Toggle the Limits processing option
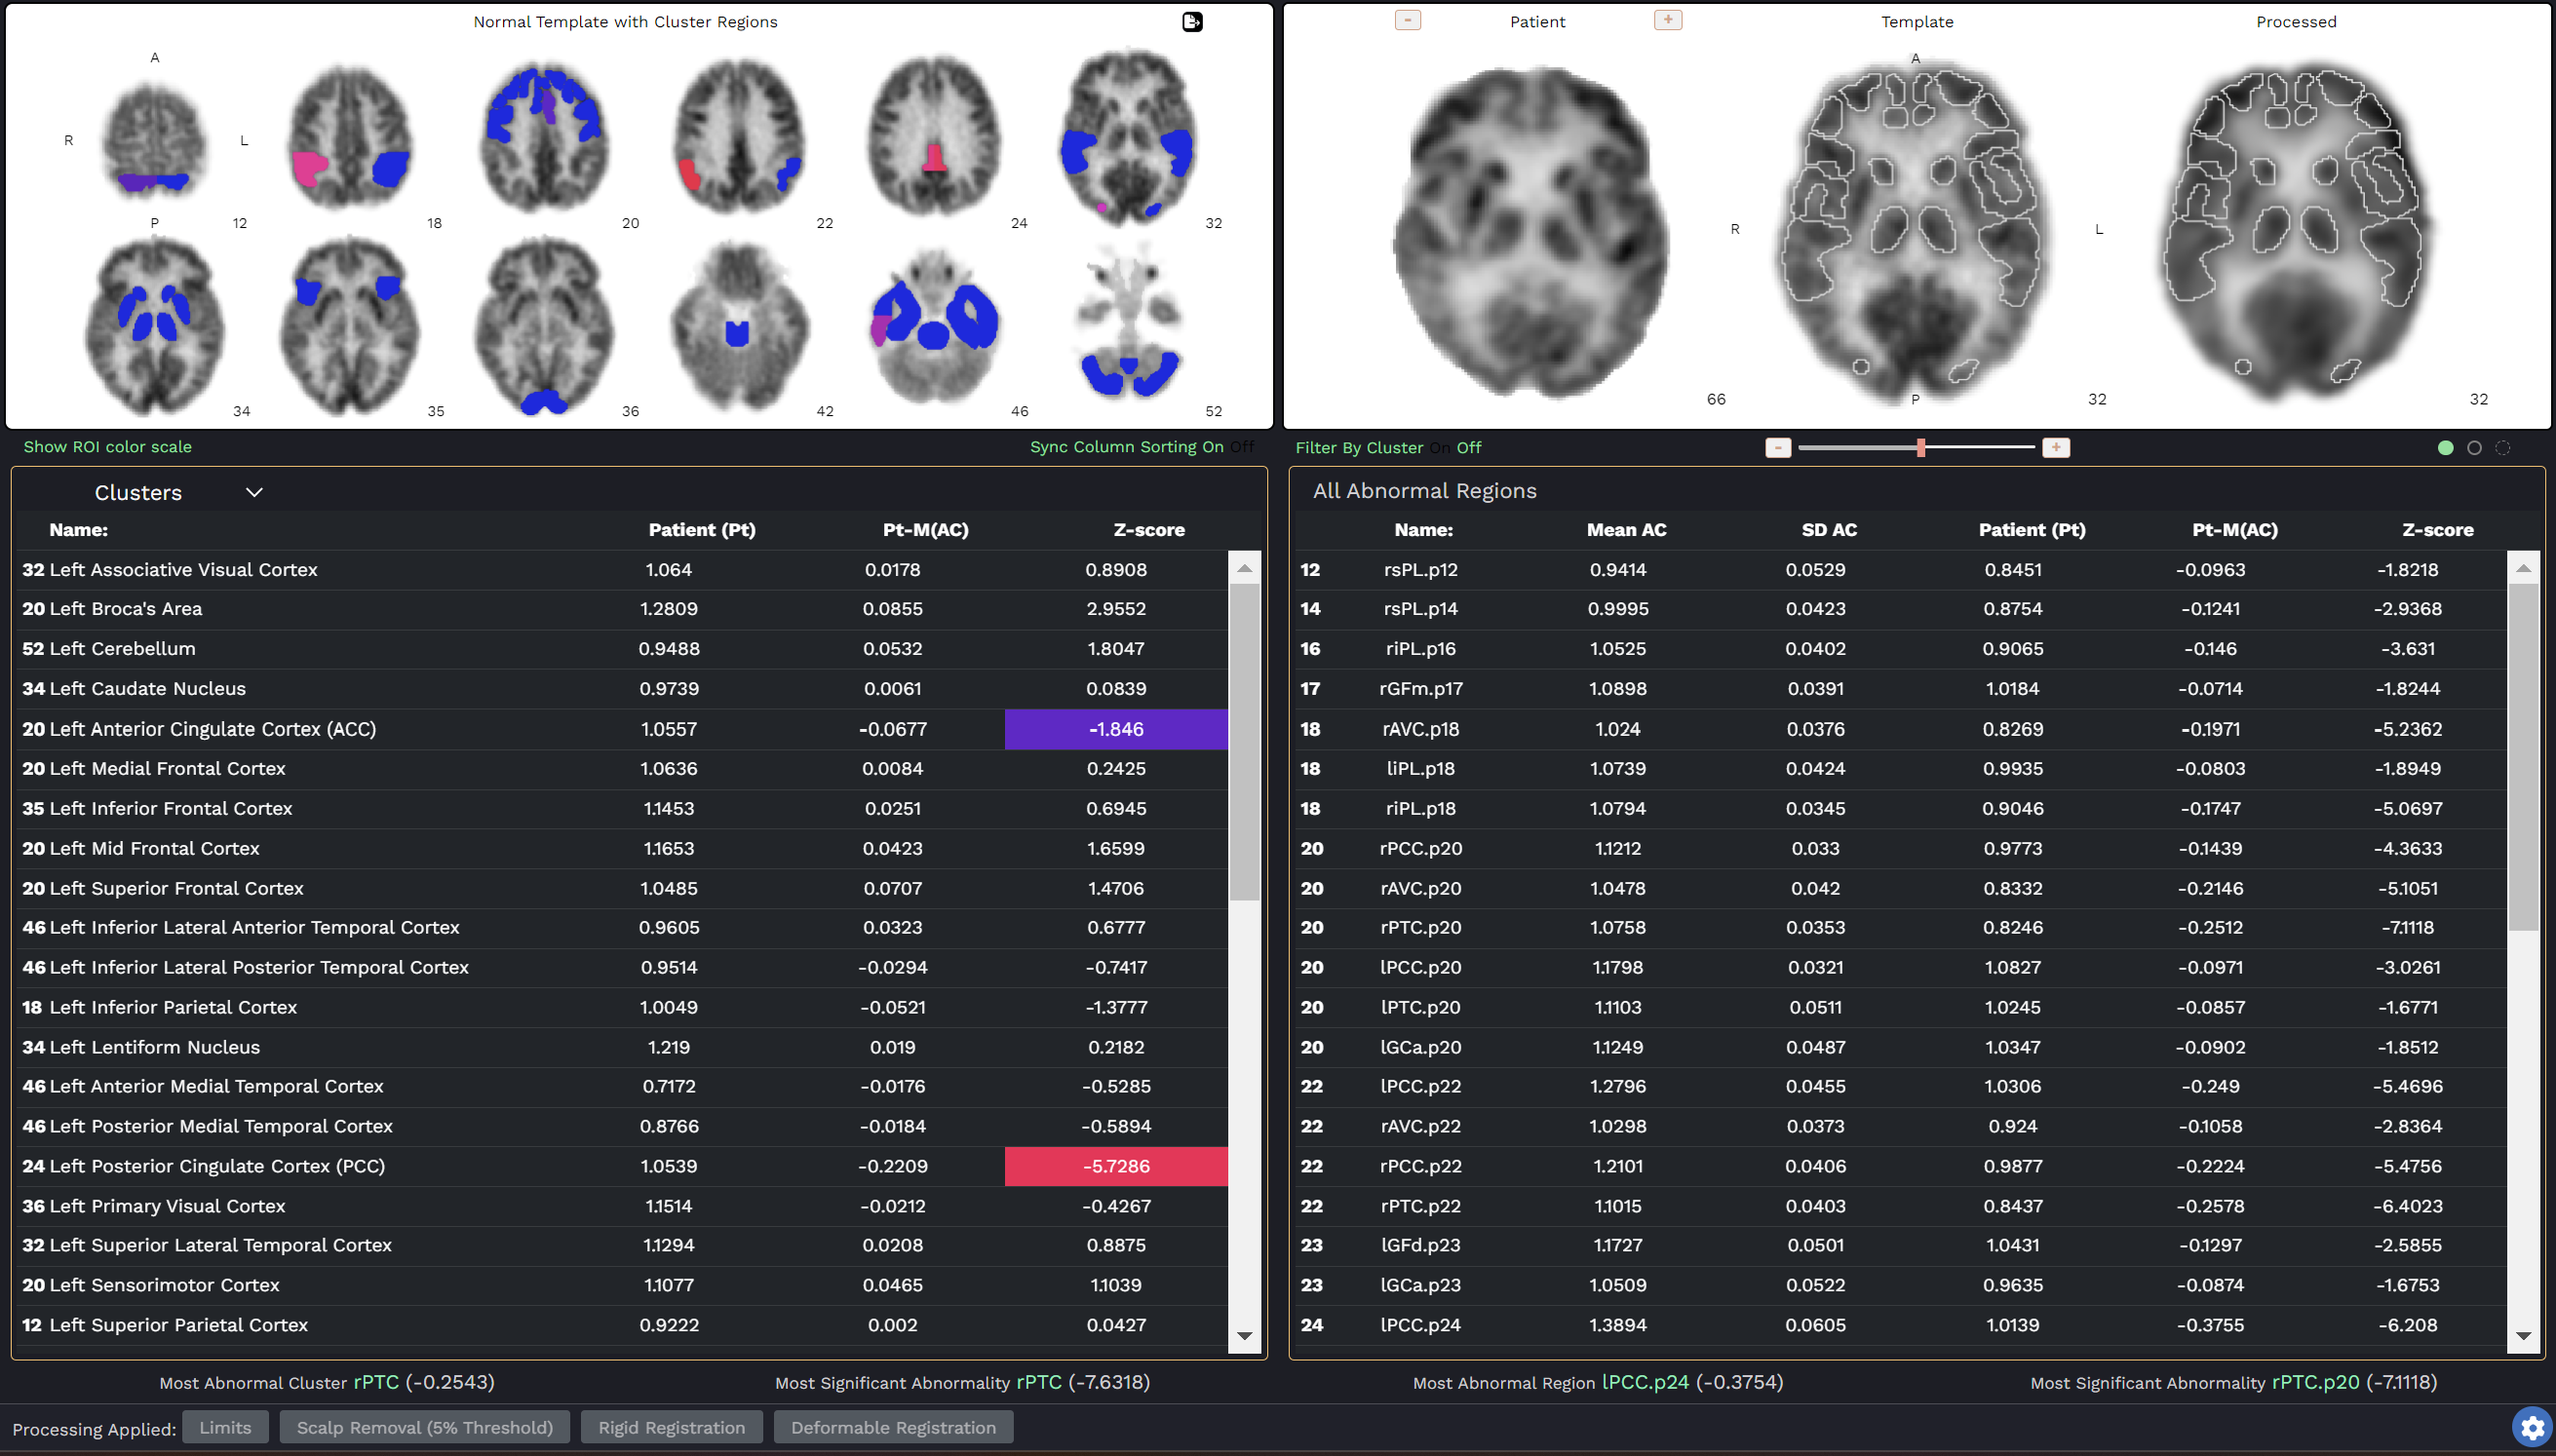The width and height of the screenshot is (2556, 1456). (225, 1428)
